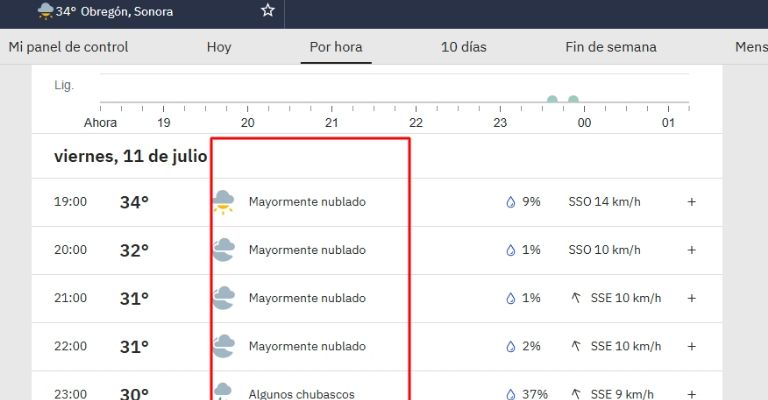Click the SSO 10 km/h wind value
Screen dimensions: 768x400
click(x=604, y=250)
